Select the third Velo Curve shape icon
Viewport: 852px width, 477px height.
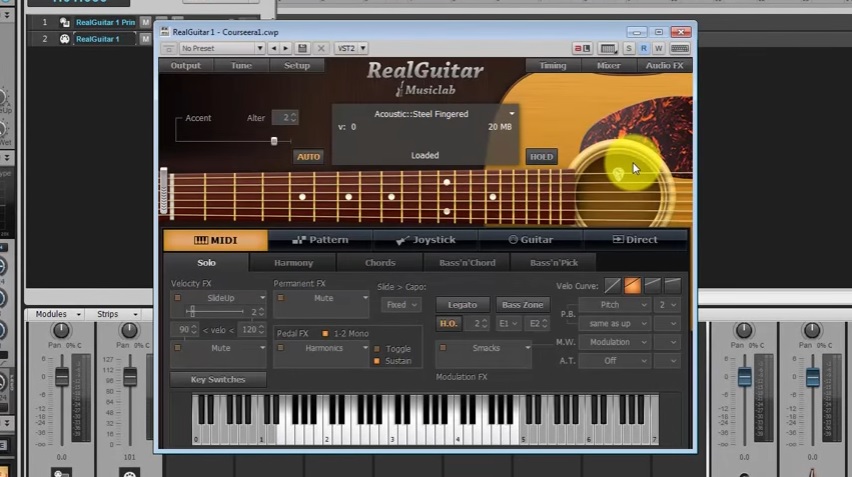(653, 286)
